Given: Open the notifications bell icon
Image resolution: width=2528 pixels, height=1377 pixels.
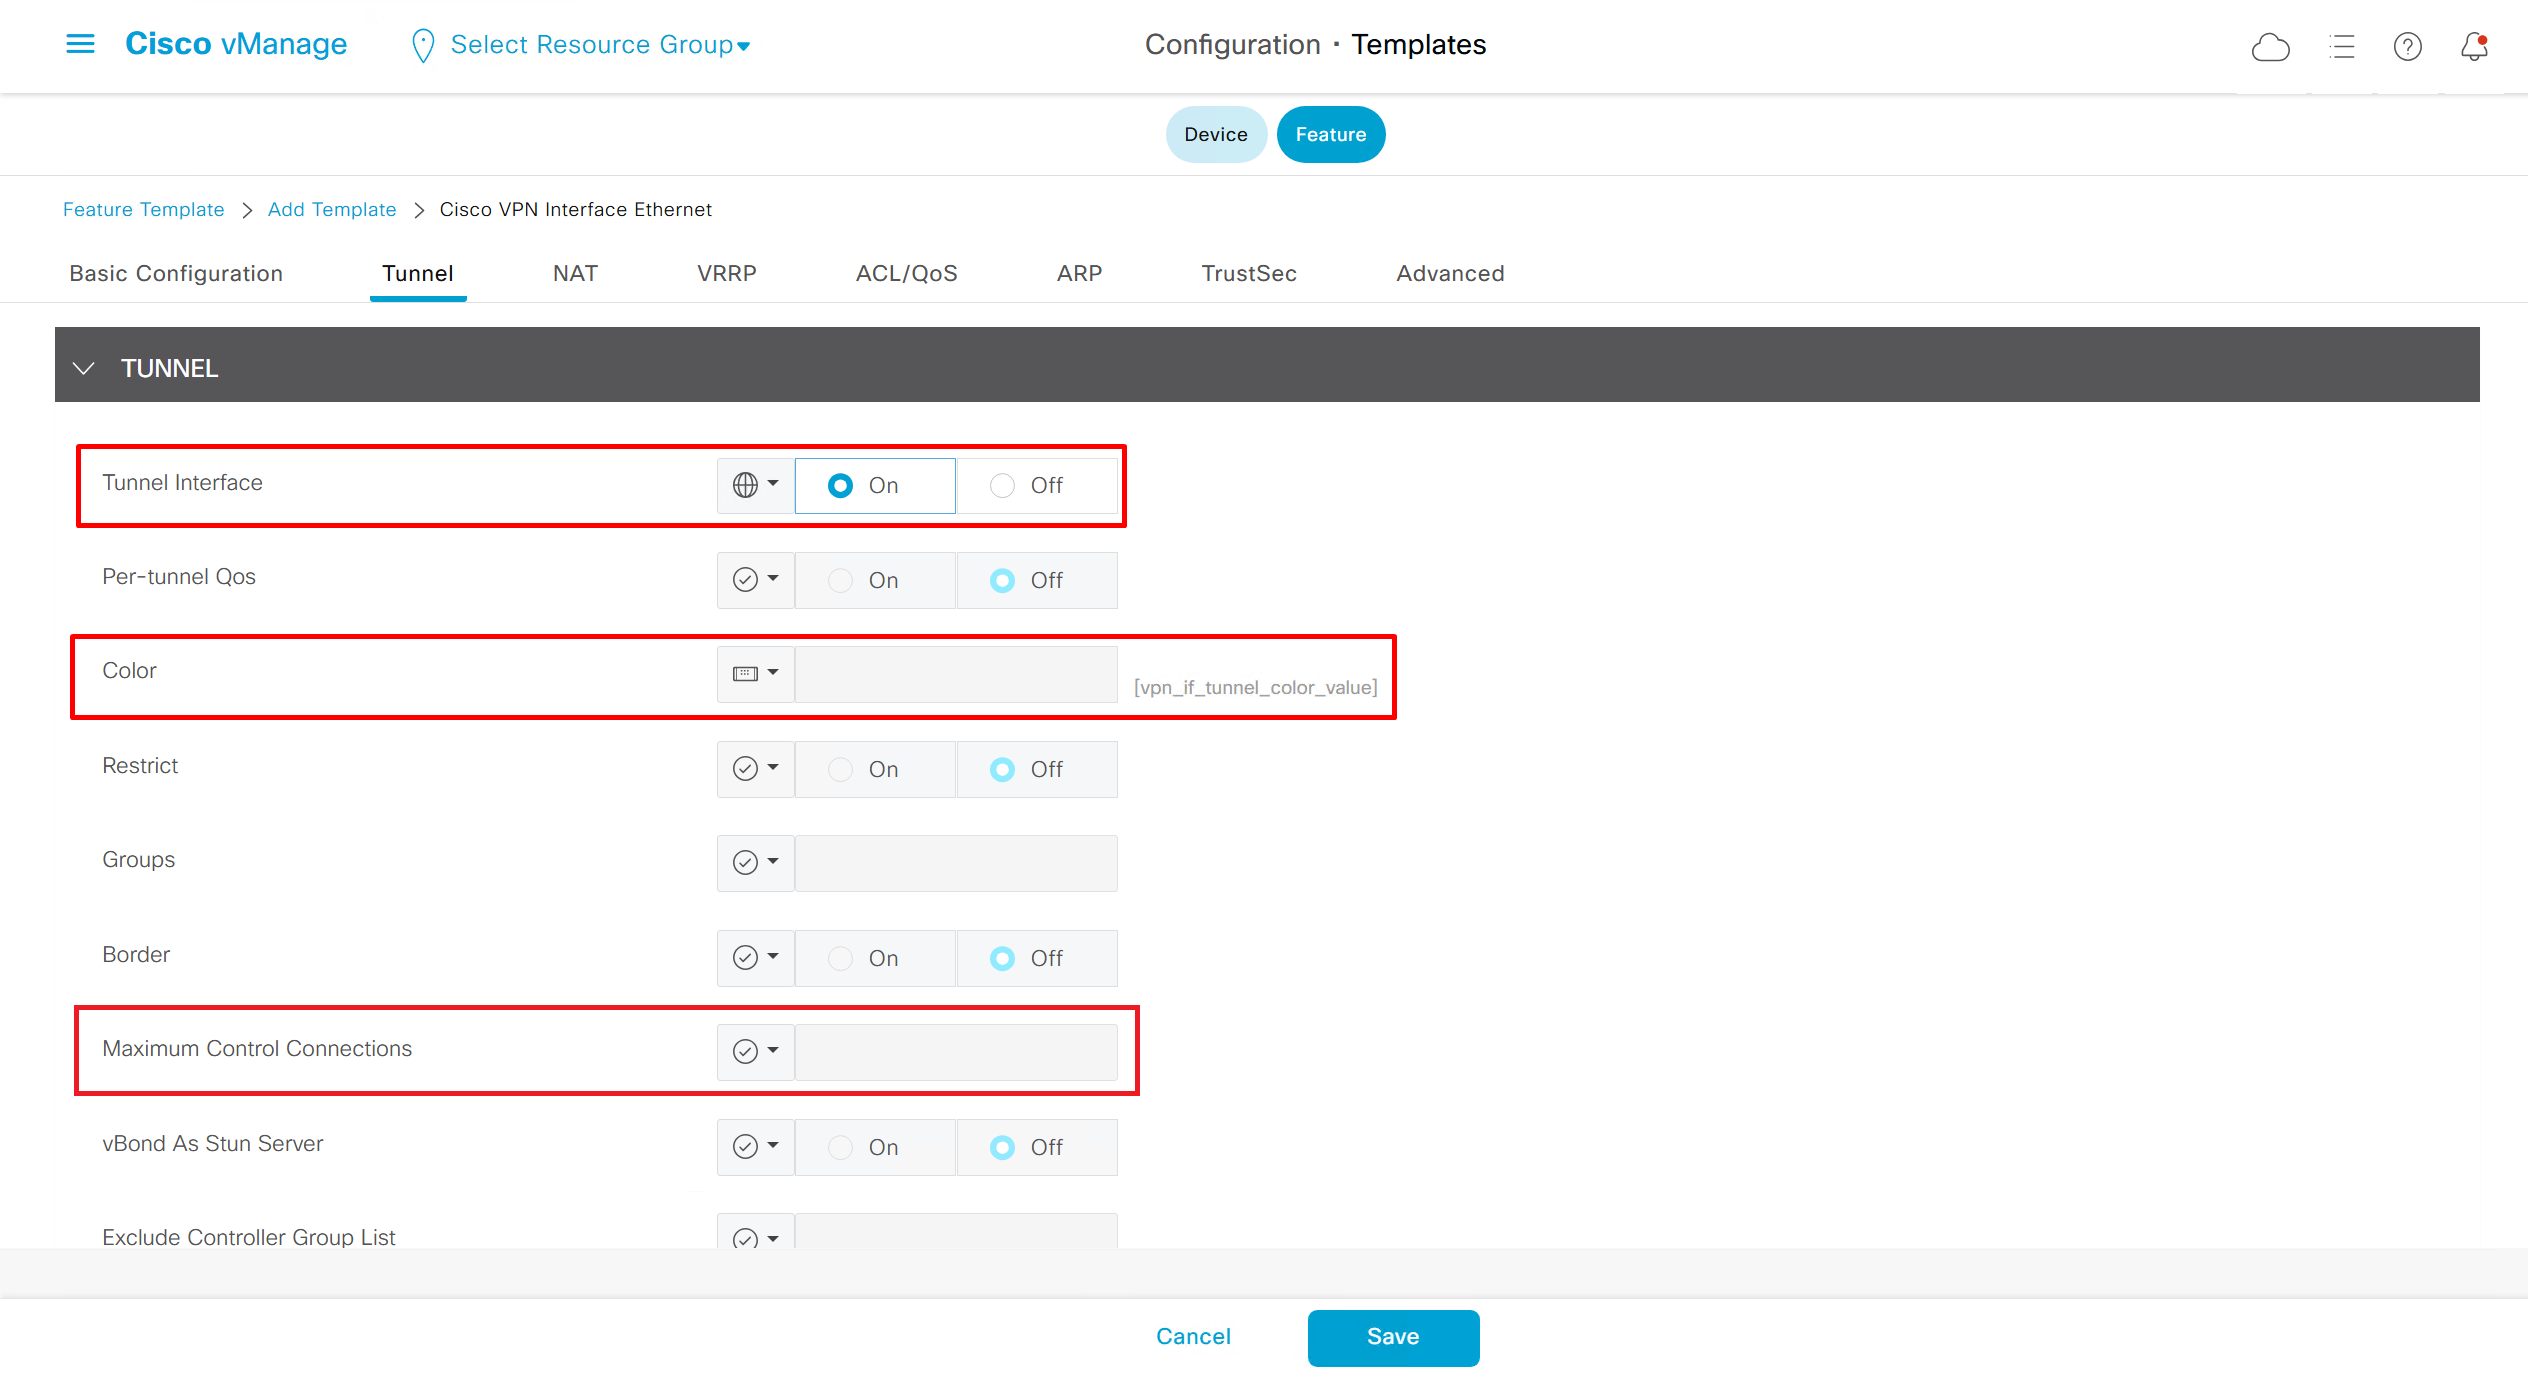Looking at the screenshot, I should pos(2474,47).
